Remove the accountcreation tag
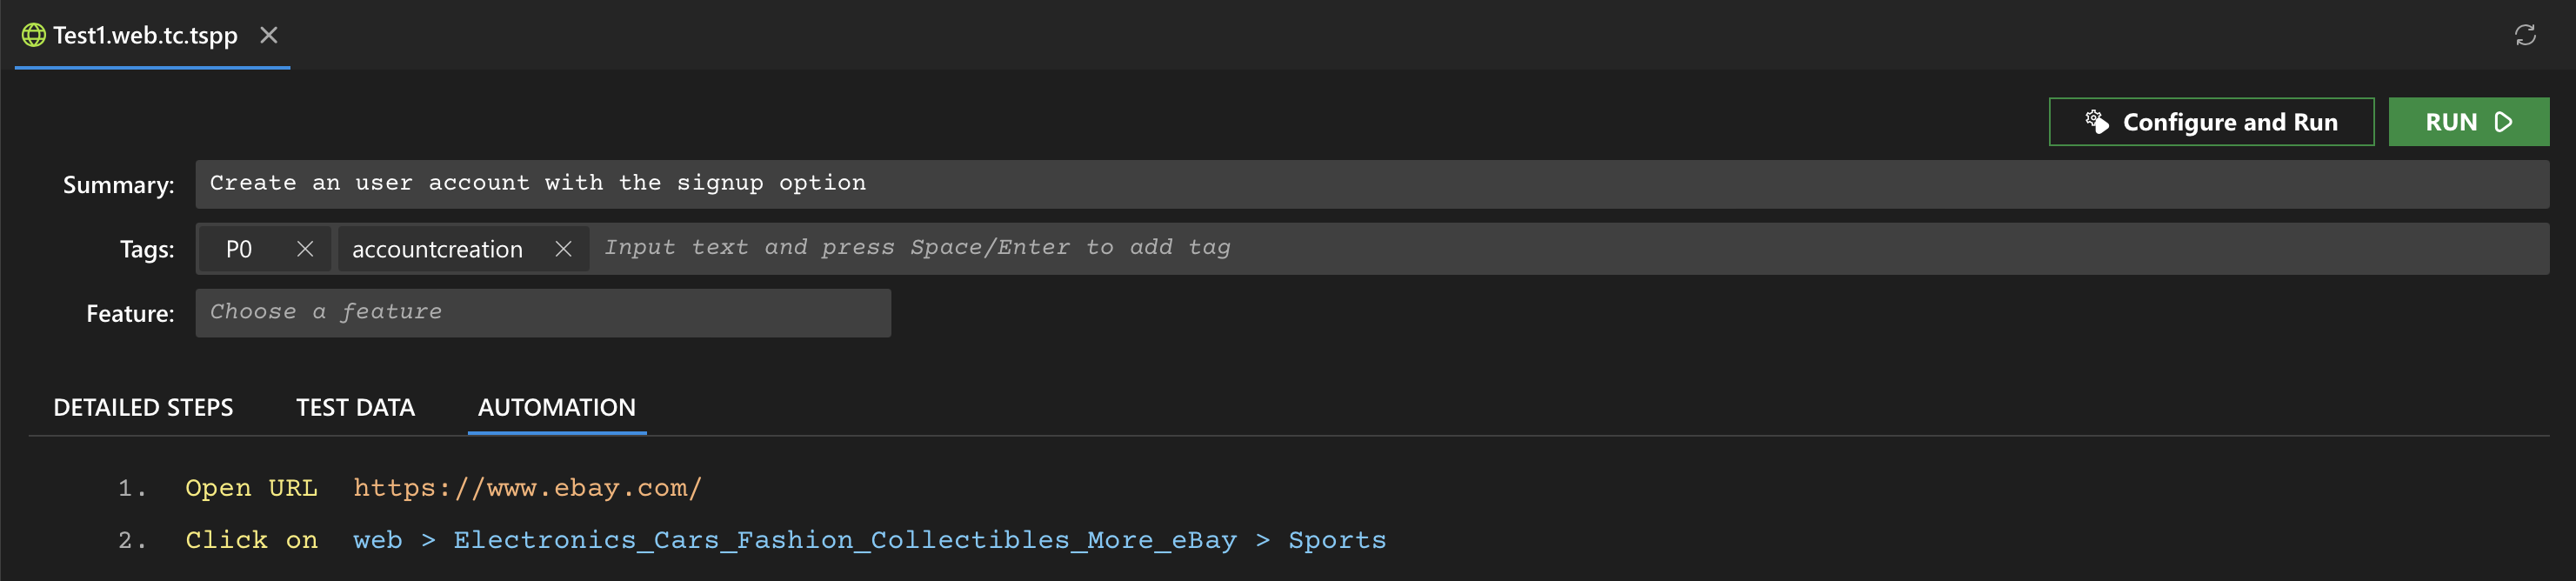This screenshot has height=581, width=2576. coord(563,249)
